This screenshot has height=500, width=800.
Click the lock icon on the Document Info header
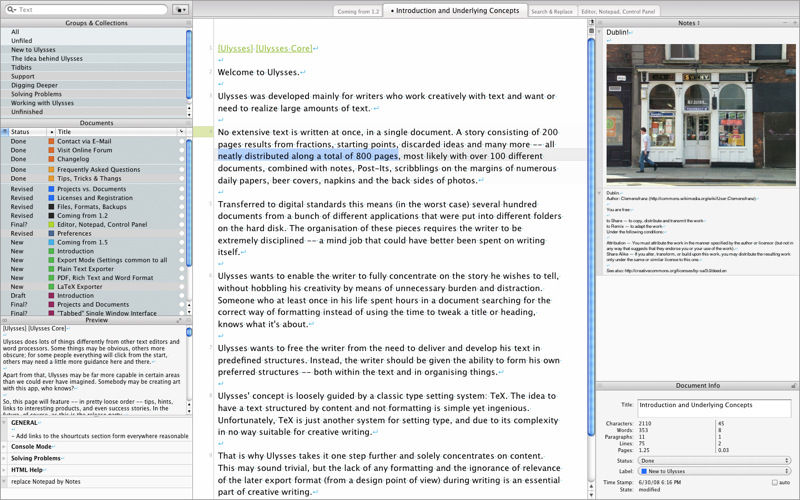794,386
